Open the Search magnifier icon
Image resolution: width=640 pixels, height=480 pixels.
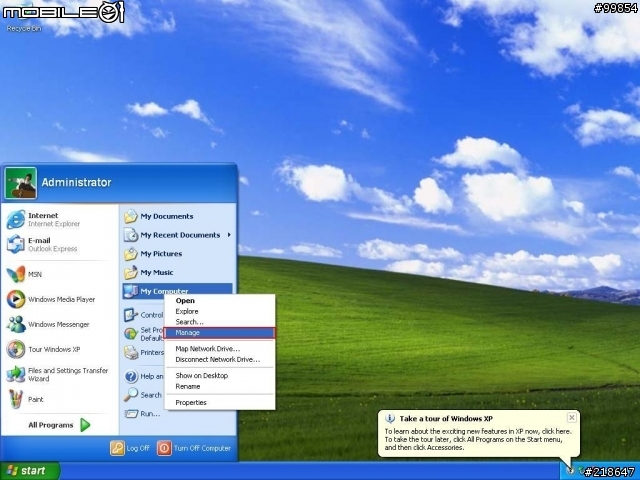click(131, 395)
